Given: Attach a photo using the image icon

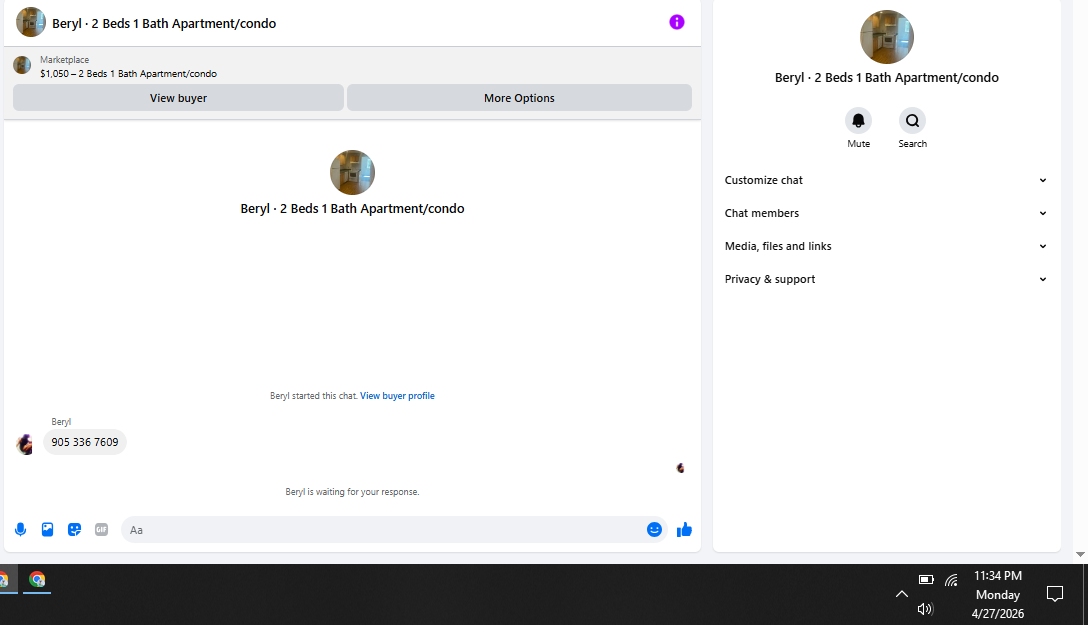Looking at the screenshot, I should coord(47,530).
